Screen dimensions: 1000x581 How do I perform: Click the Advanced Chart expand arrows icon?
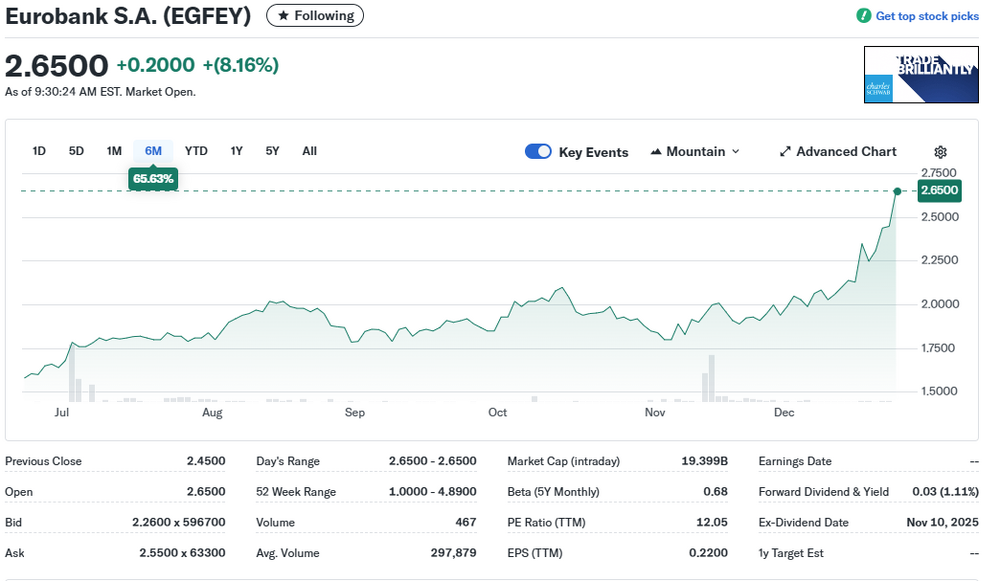(x=785, y=152)
